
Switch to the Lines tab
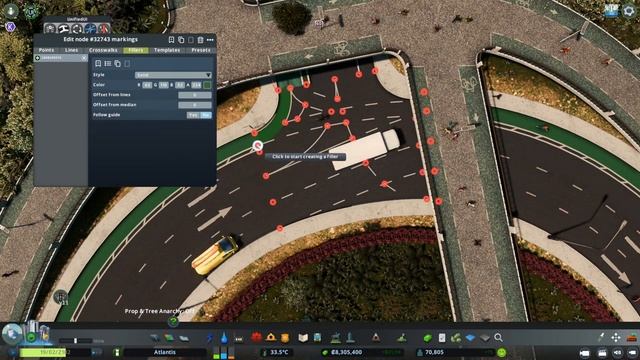[x=71, y=50]
